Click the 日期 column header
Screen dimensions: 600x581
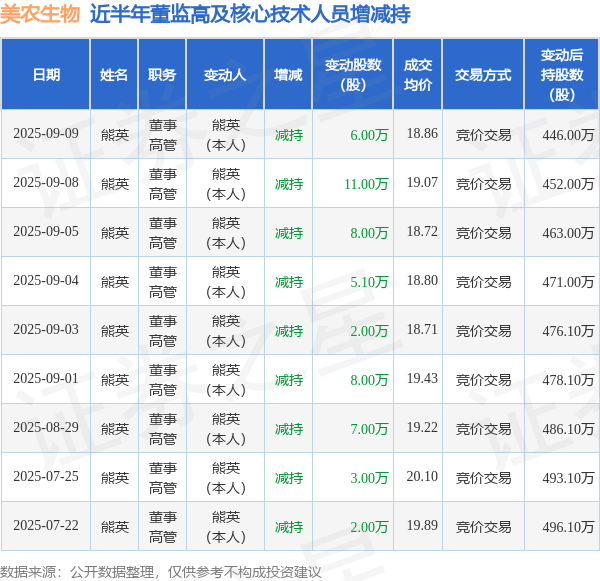[46, 75]
